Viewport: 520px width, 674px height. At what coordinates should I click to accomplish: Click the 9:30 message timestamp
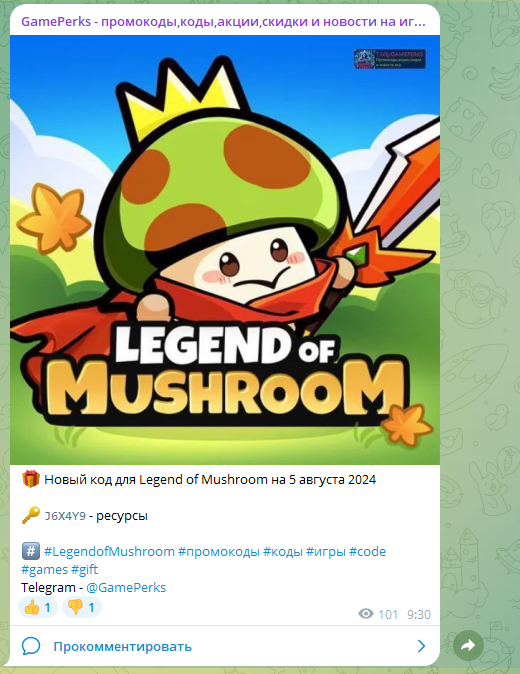pos(419,615)
